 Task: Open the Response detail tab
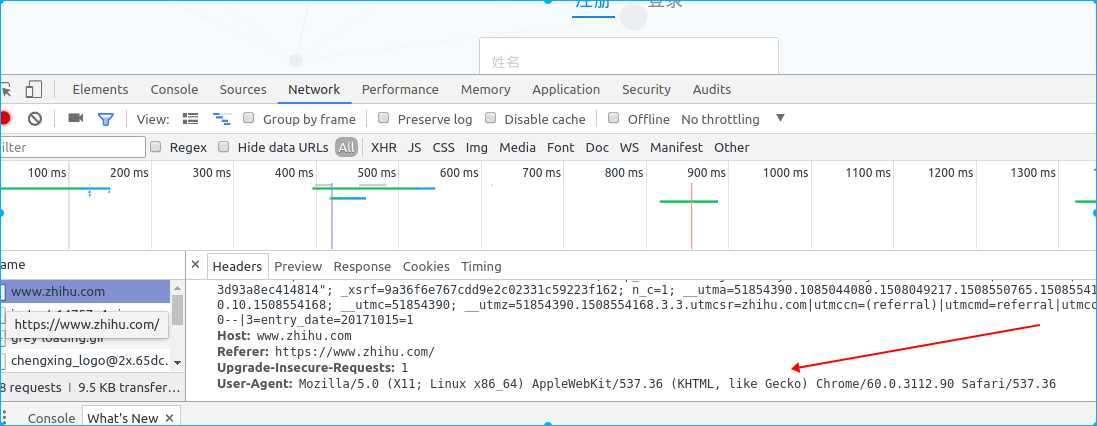pos(362,267)
